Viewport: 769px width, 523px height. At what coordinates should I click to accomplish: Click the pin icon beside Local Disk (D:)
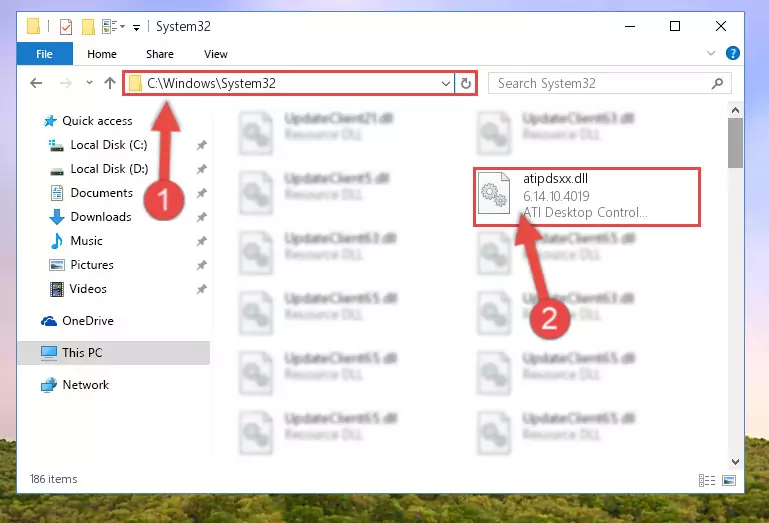point(202,169)
